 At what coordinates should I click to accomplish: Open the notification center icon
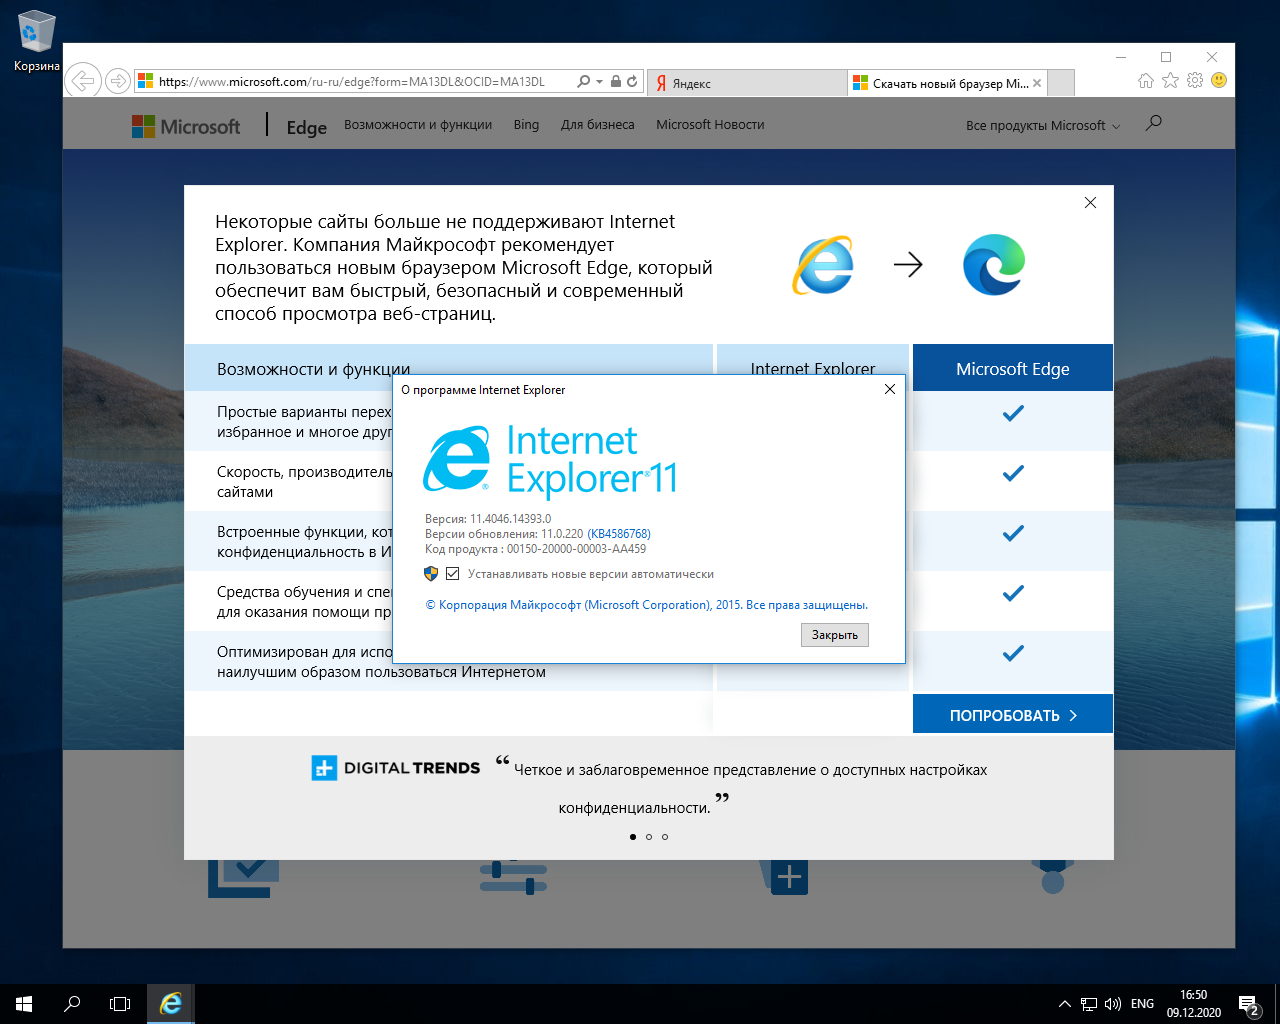pos(1248,1004)
